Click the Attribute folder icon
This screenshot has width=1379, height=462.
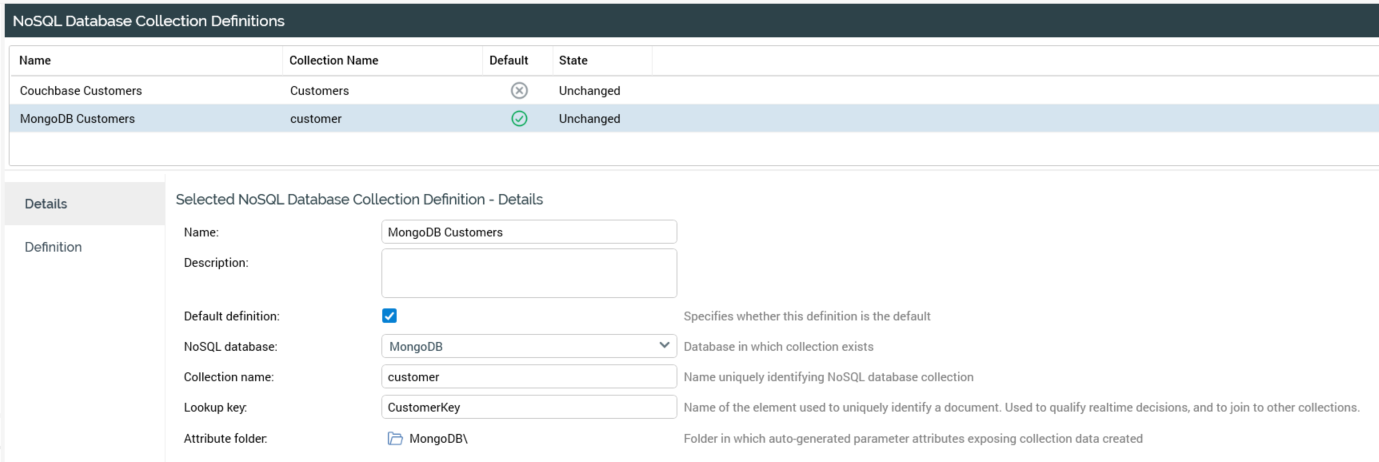coord(395,439)
